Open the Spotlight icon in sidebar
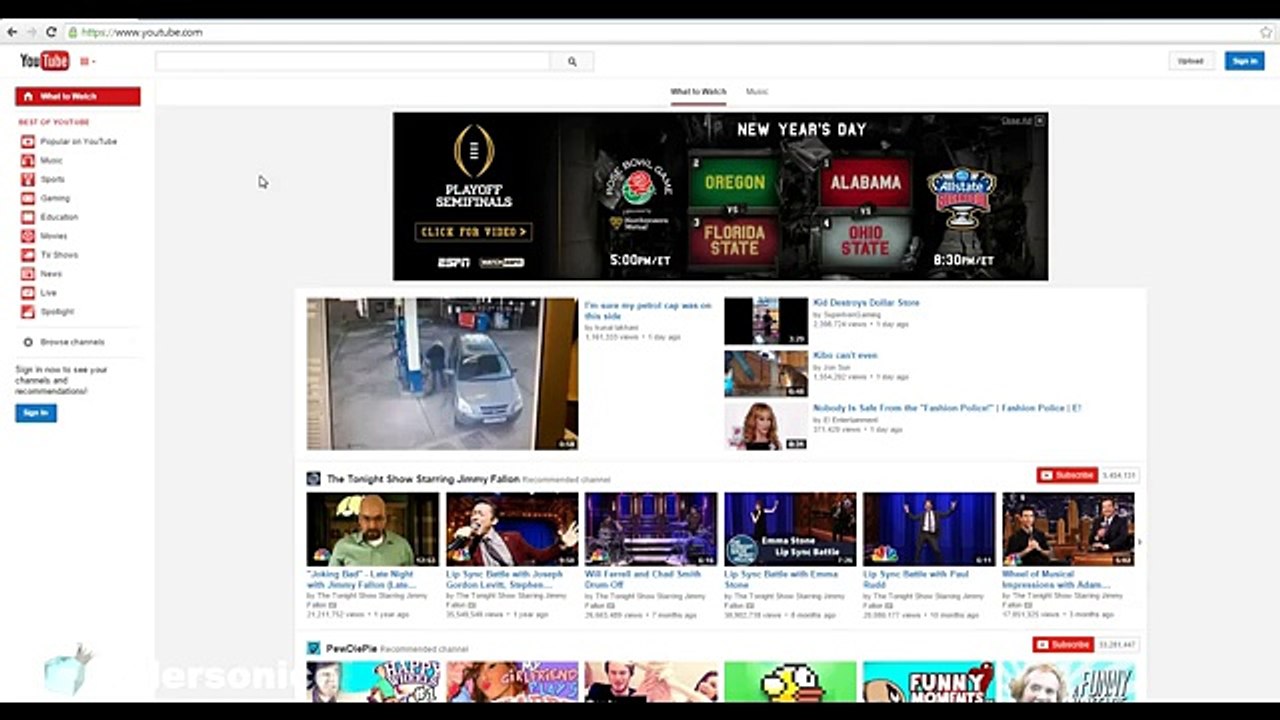 coord(28,312)
